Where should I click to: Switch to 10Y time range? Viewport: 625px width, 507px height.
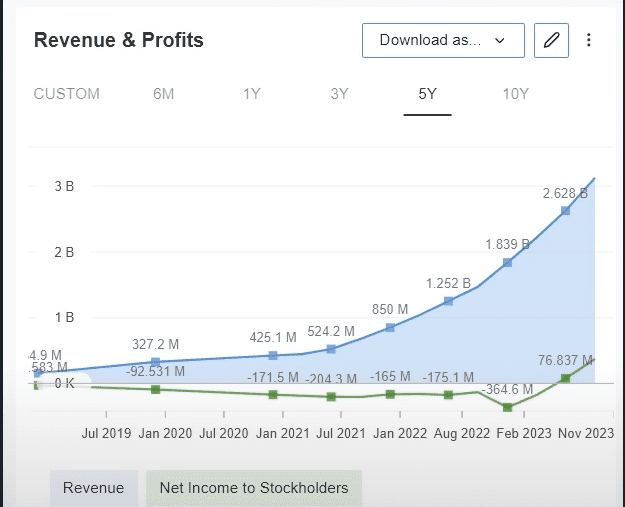[x=515, y=94]
